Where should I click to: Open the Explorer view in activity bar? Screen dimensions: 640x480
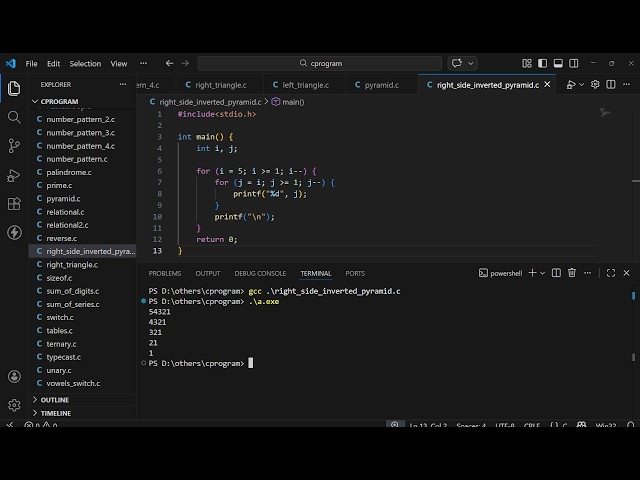coord(14,88)
